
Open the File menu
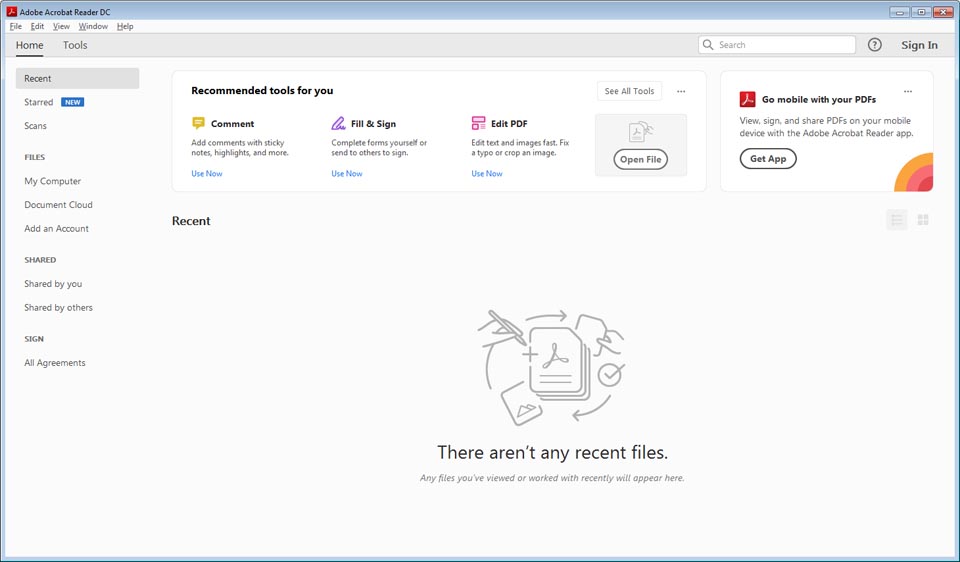16,26
